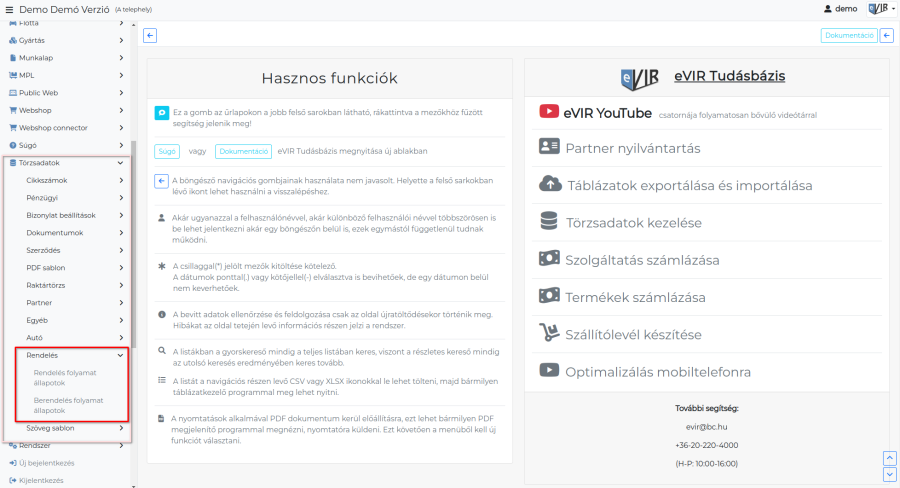Click the Dokumentáció button at top right
The image size is (900, 488).
[848, 36]
